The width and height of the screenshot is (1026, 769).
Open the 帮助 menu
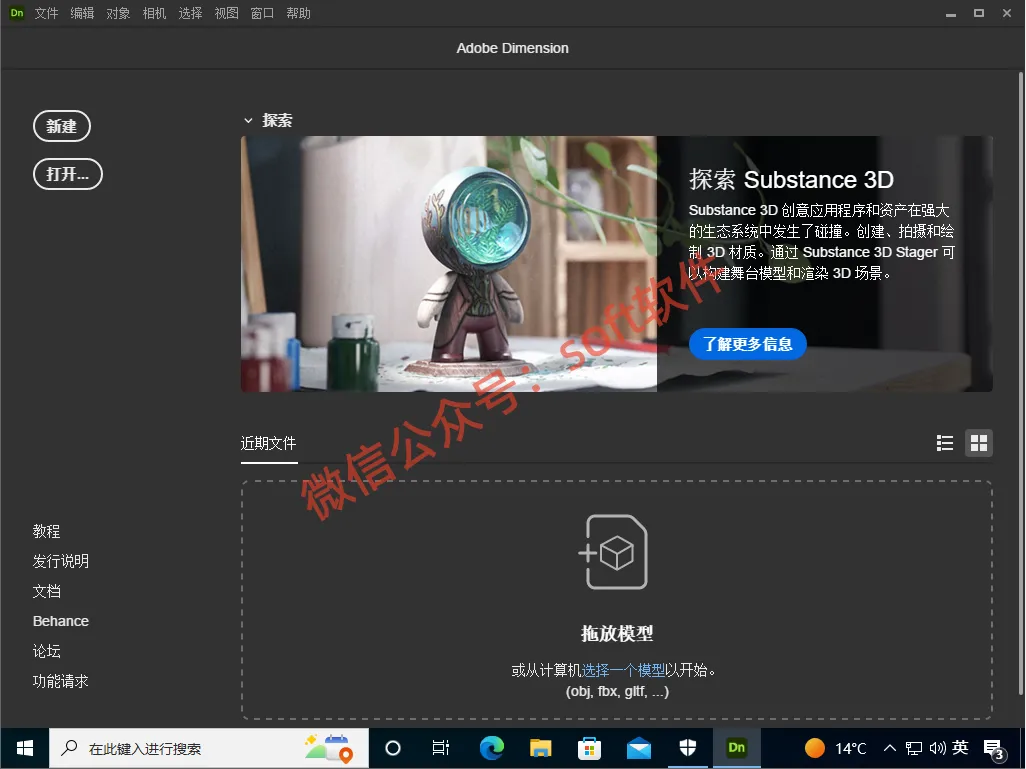pyautogui.click(x=298, y=13)
